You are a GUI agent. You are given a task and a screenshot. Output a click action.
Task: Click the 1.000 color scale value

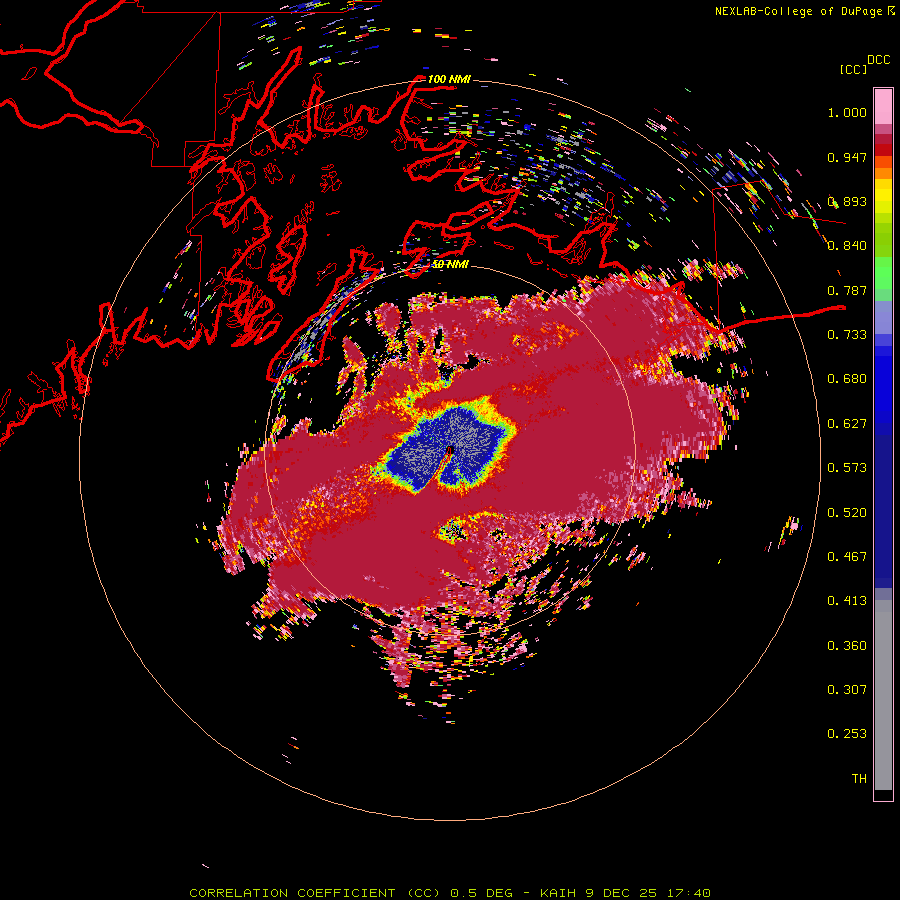click(847, 112)
